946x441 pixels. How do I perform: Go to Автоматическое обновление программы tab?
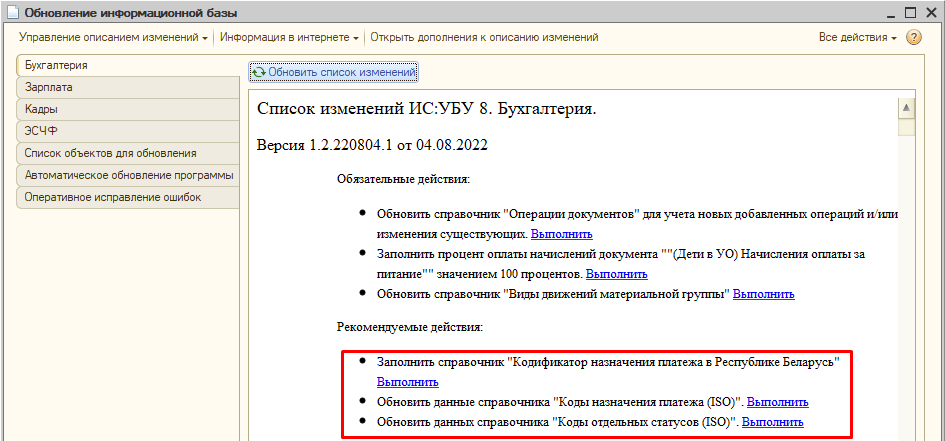pyautogui.click(x=128, y=175)
